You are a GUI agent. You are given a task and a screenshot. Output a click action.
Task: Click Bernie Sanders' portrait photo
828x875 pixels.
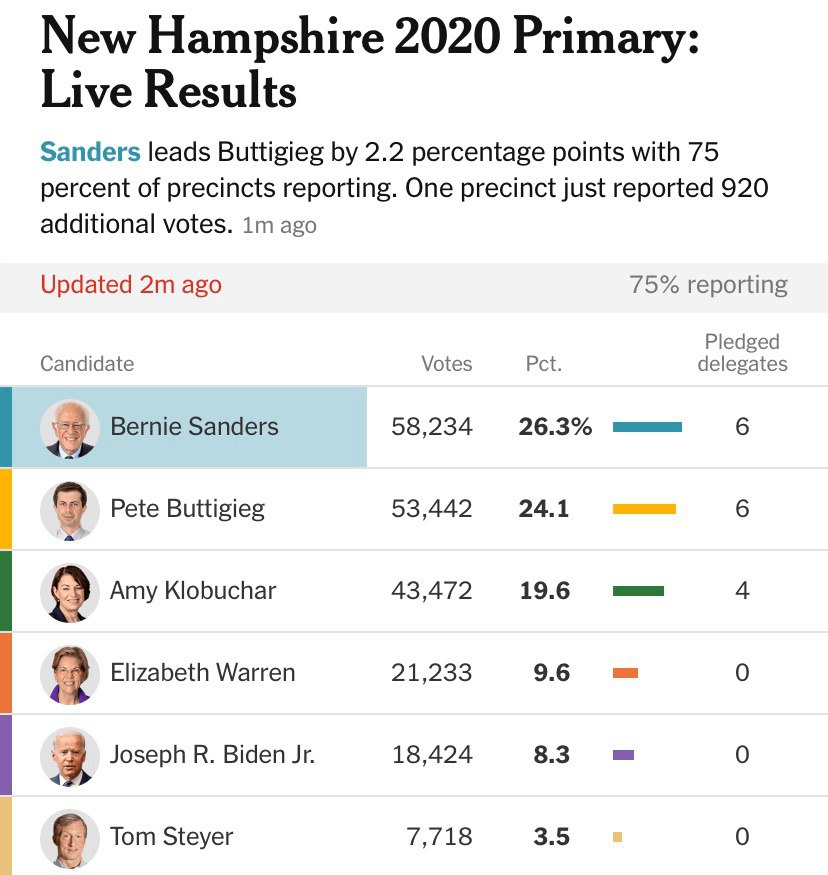point(70,429)
